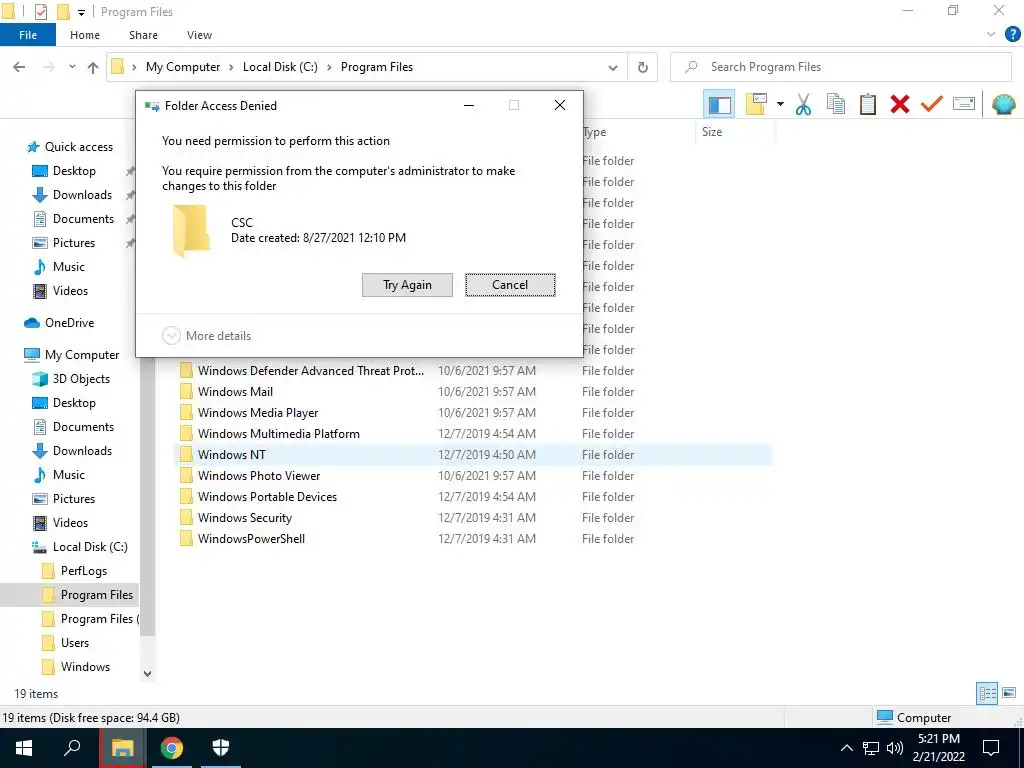Click the Try Again button

408,285
